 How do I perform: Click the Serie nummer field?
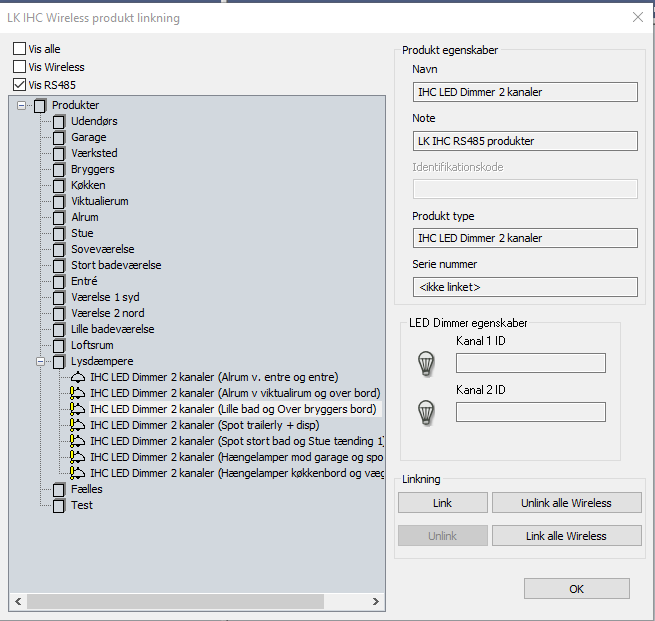tap(525, 287)
